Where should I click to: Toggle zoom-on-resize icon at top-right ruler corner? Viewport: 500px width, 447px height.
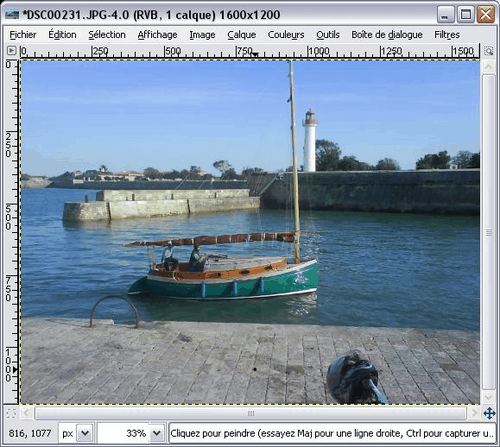point(488,51)
